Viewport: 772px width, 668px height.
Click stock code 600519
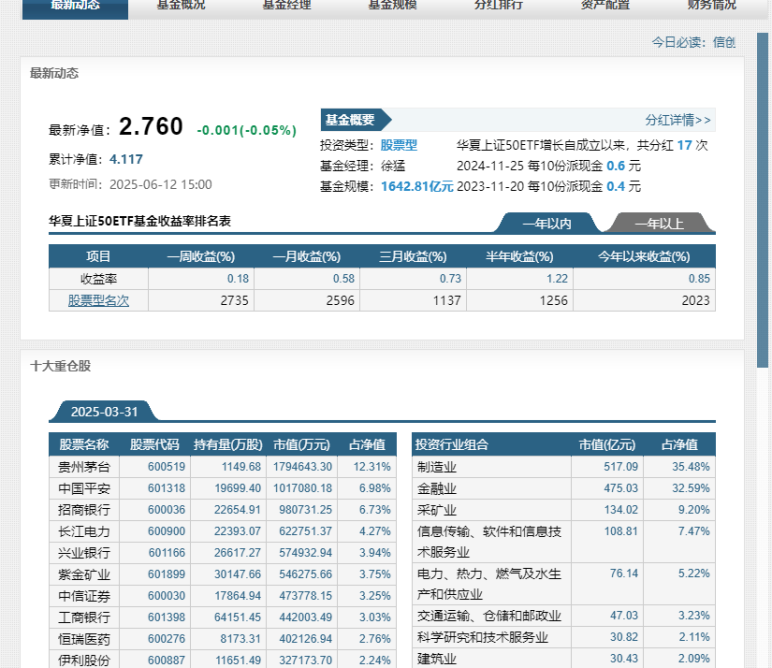166,467
